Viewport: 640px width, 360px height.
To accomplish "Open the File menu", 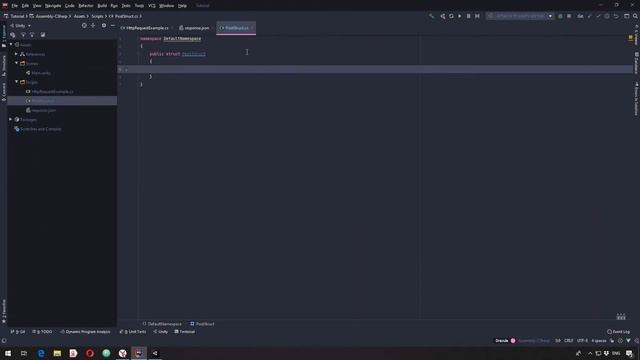I will [x=15, y=6].
